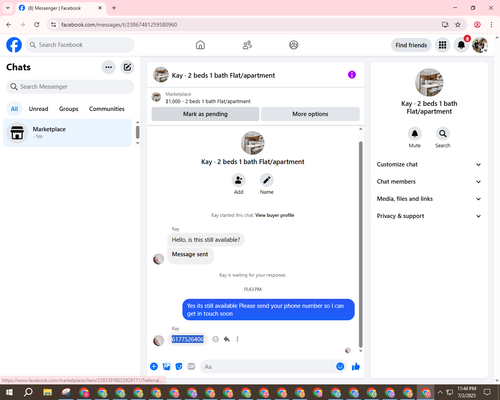Bookmark this page with star icon

(458, 25)
